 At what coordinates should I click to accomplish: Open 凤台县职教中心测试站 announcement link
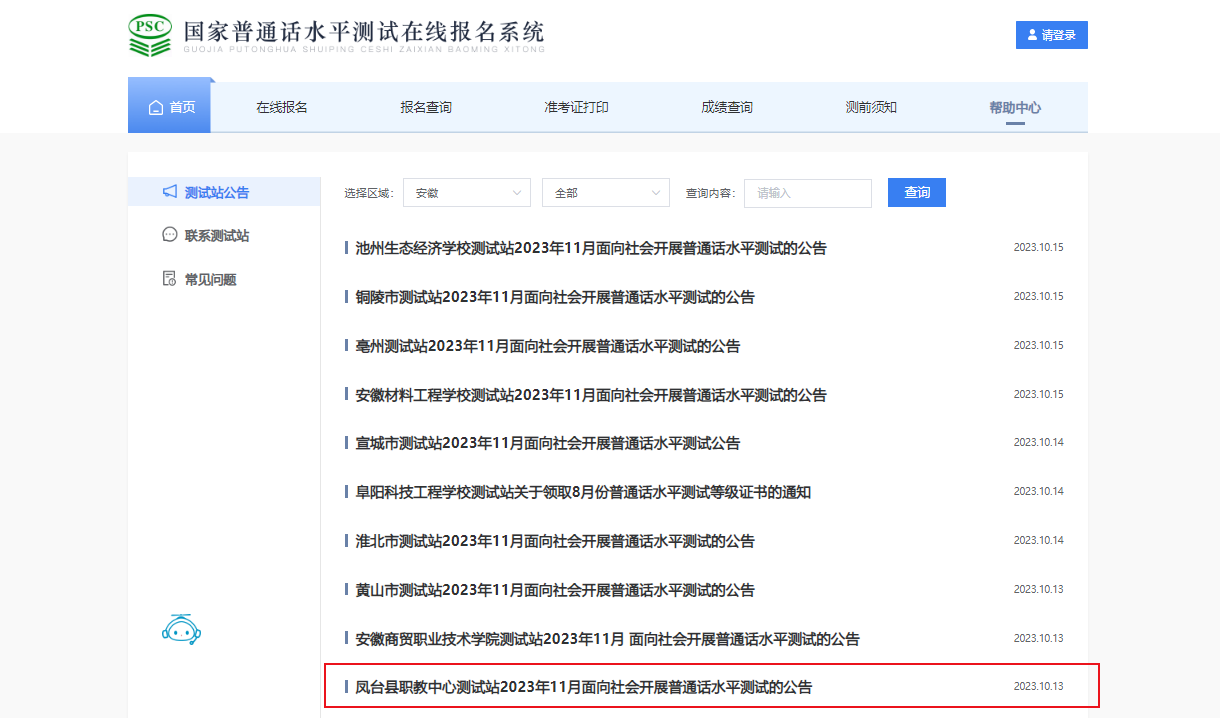(x=584, y=687)
